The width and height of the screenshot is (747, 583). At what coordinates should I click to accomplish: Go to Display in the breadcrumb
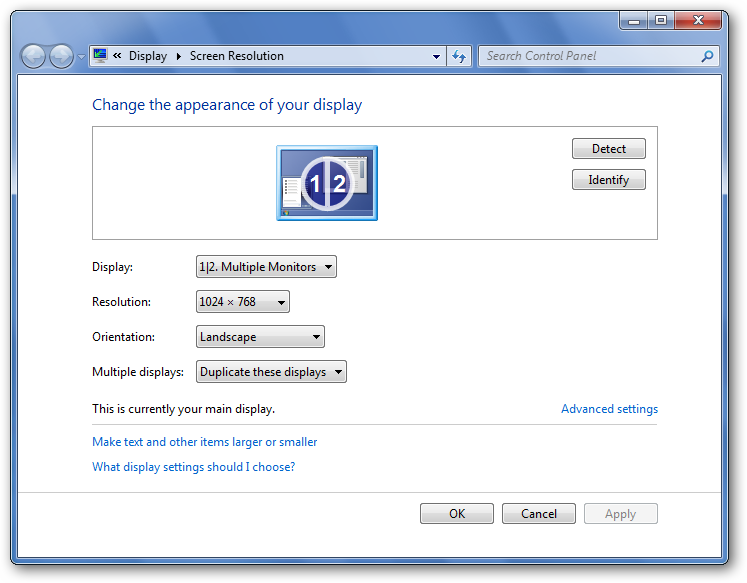148,56
